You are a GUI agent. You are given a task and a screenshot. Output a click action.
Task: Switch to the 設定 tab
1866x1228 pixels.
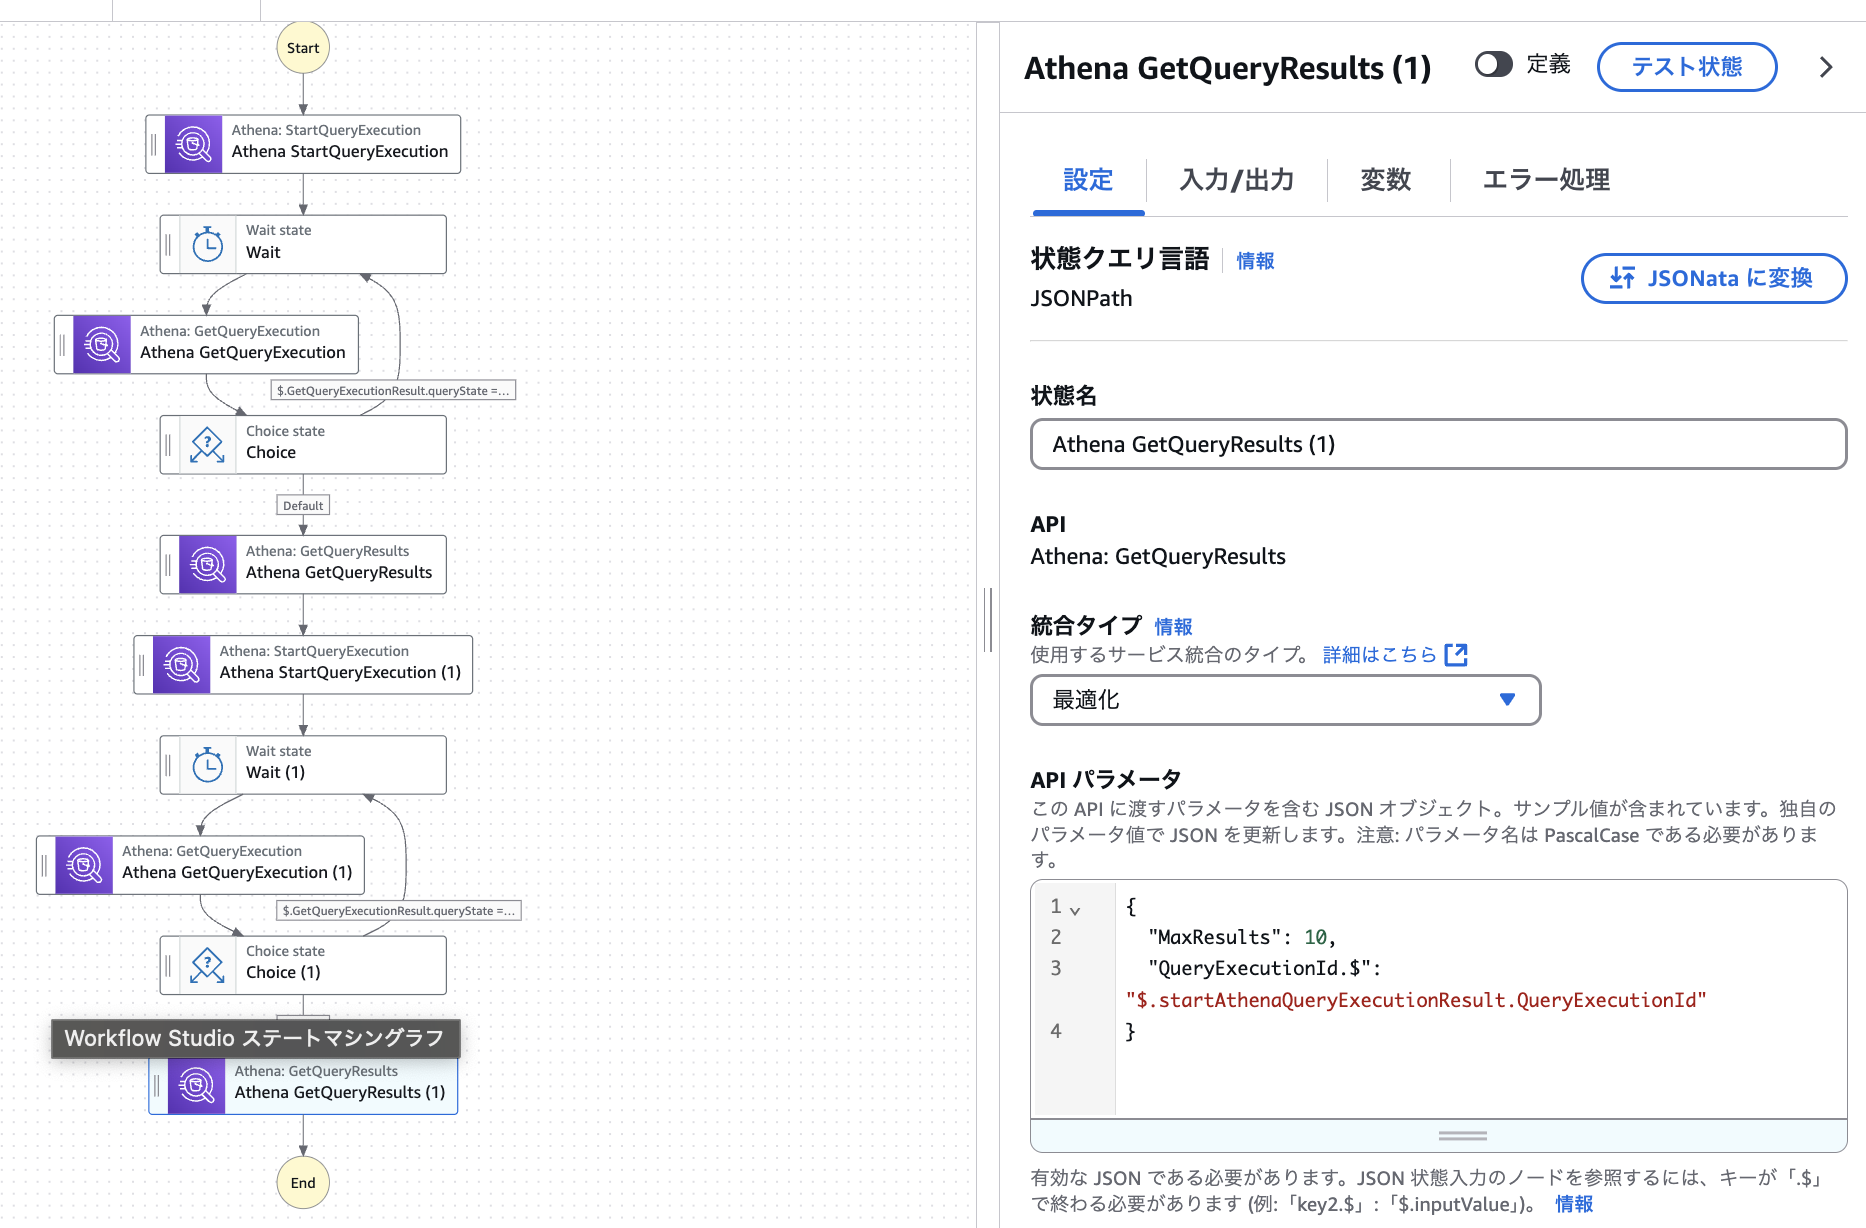(1088, 180)
